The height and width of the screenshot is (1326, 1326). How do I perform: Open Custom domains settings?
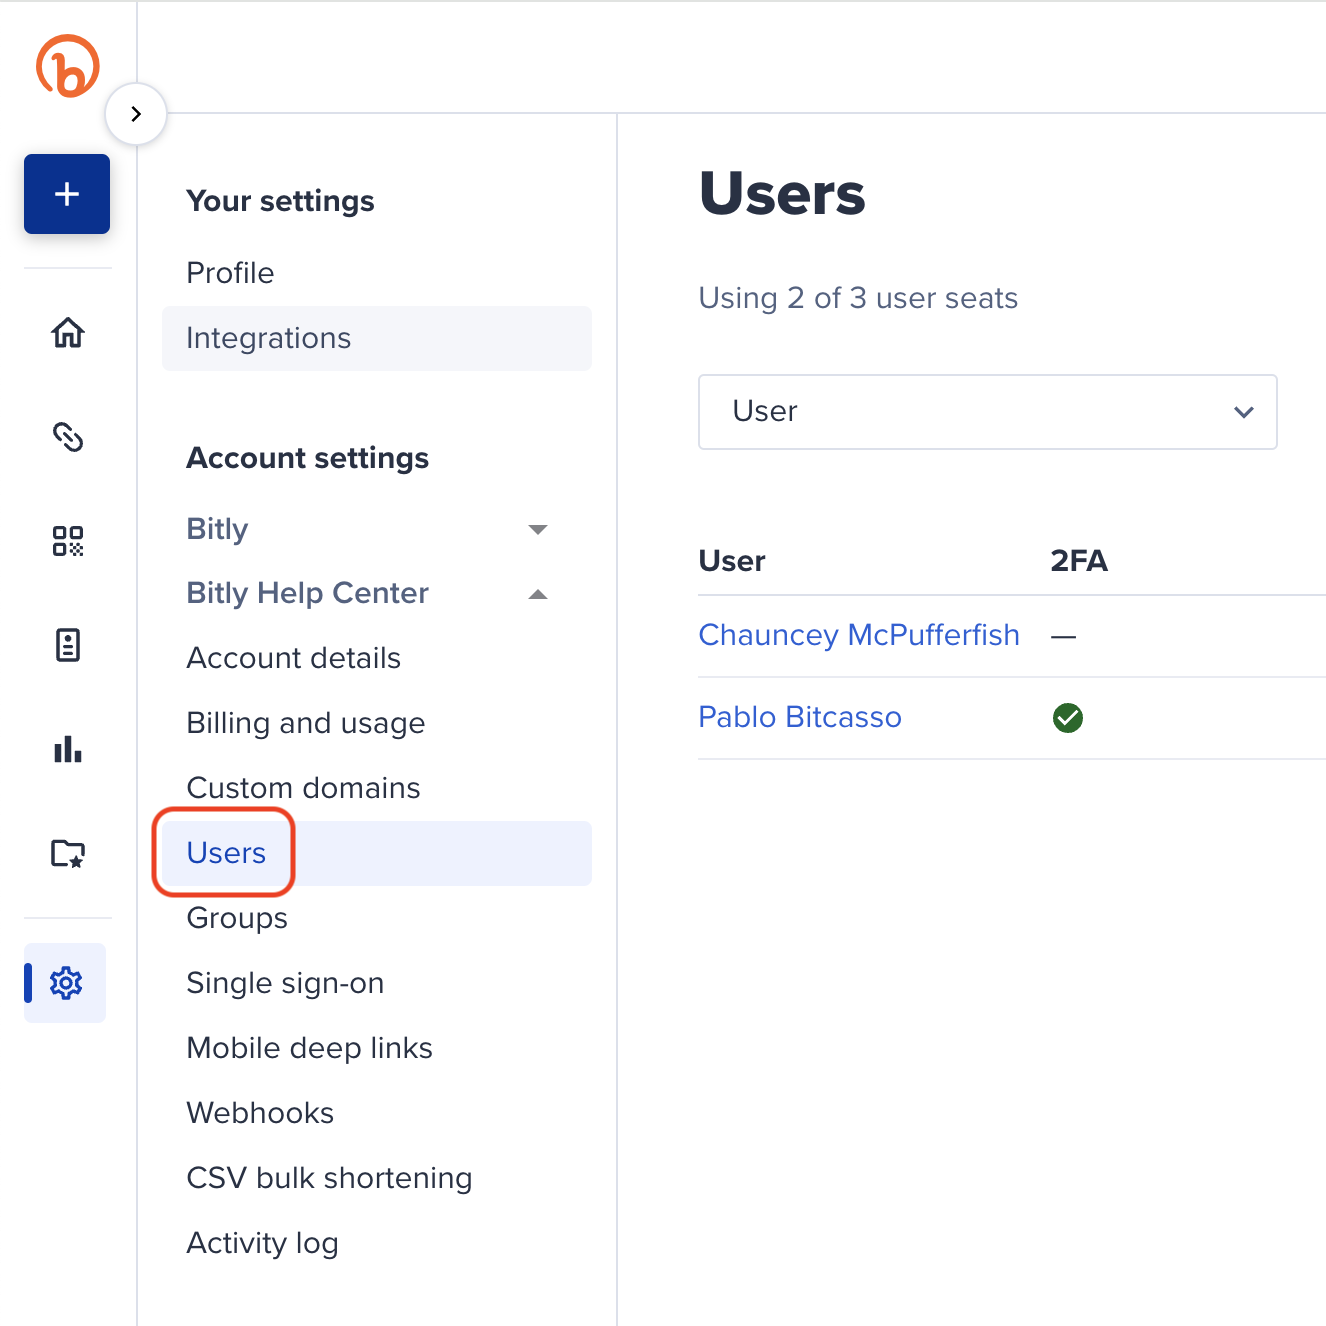(x=304, y=788)
